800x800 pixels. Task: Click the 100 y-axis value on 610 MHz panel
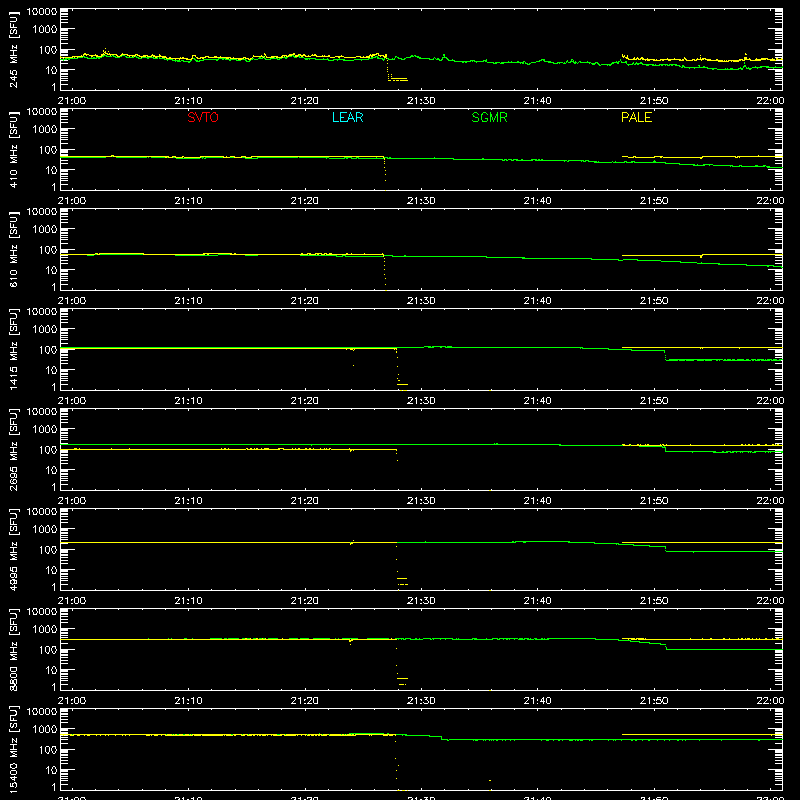tap(48, 250)
